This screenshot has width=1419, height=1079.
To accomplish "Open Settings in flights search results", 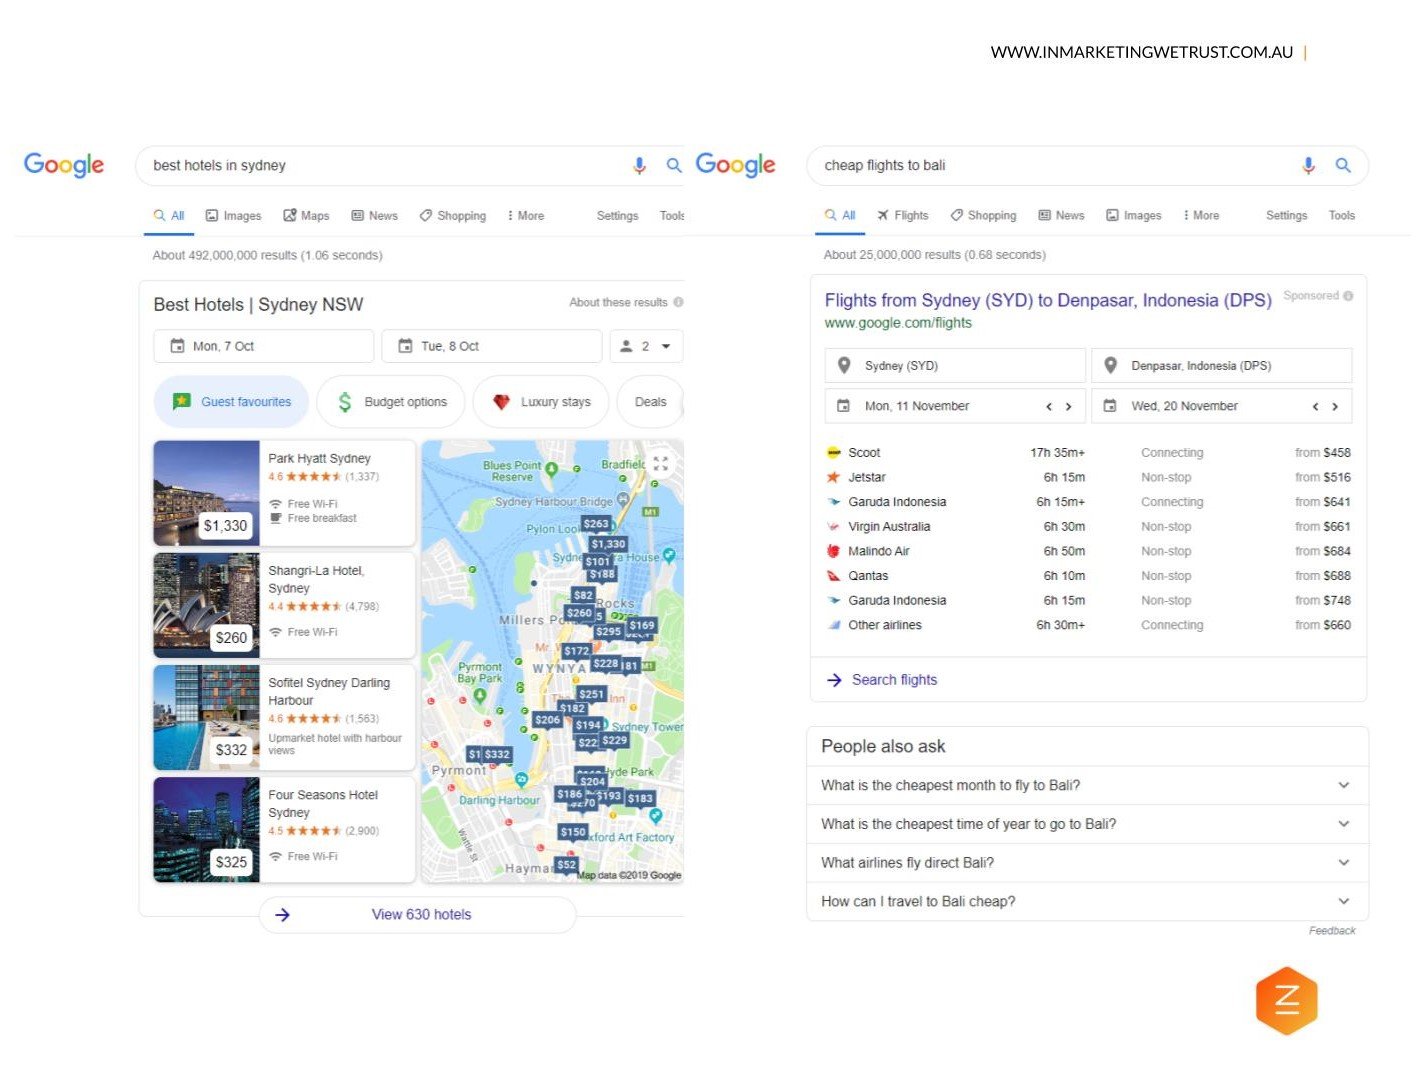I will 1286,216.
